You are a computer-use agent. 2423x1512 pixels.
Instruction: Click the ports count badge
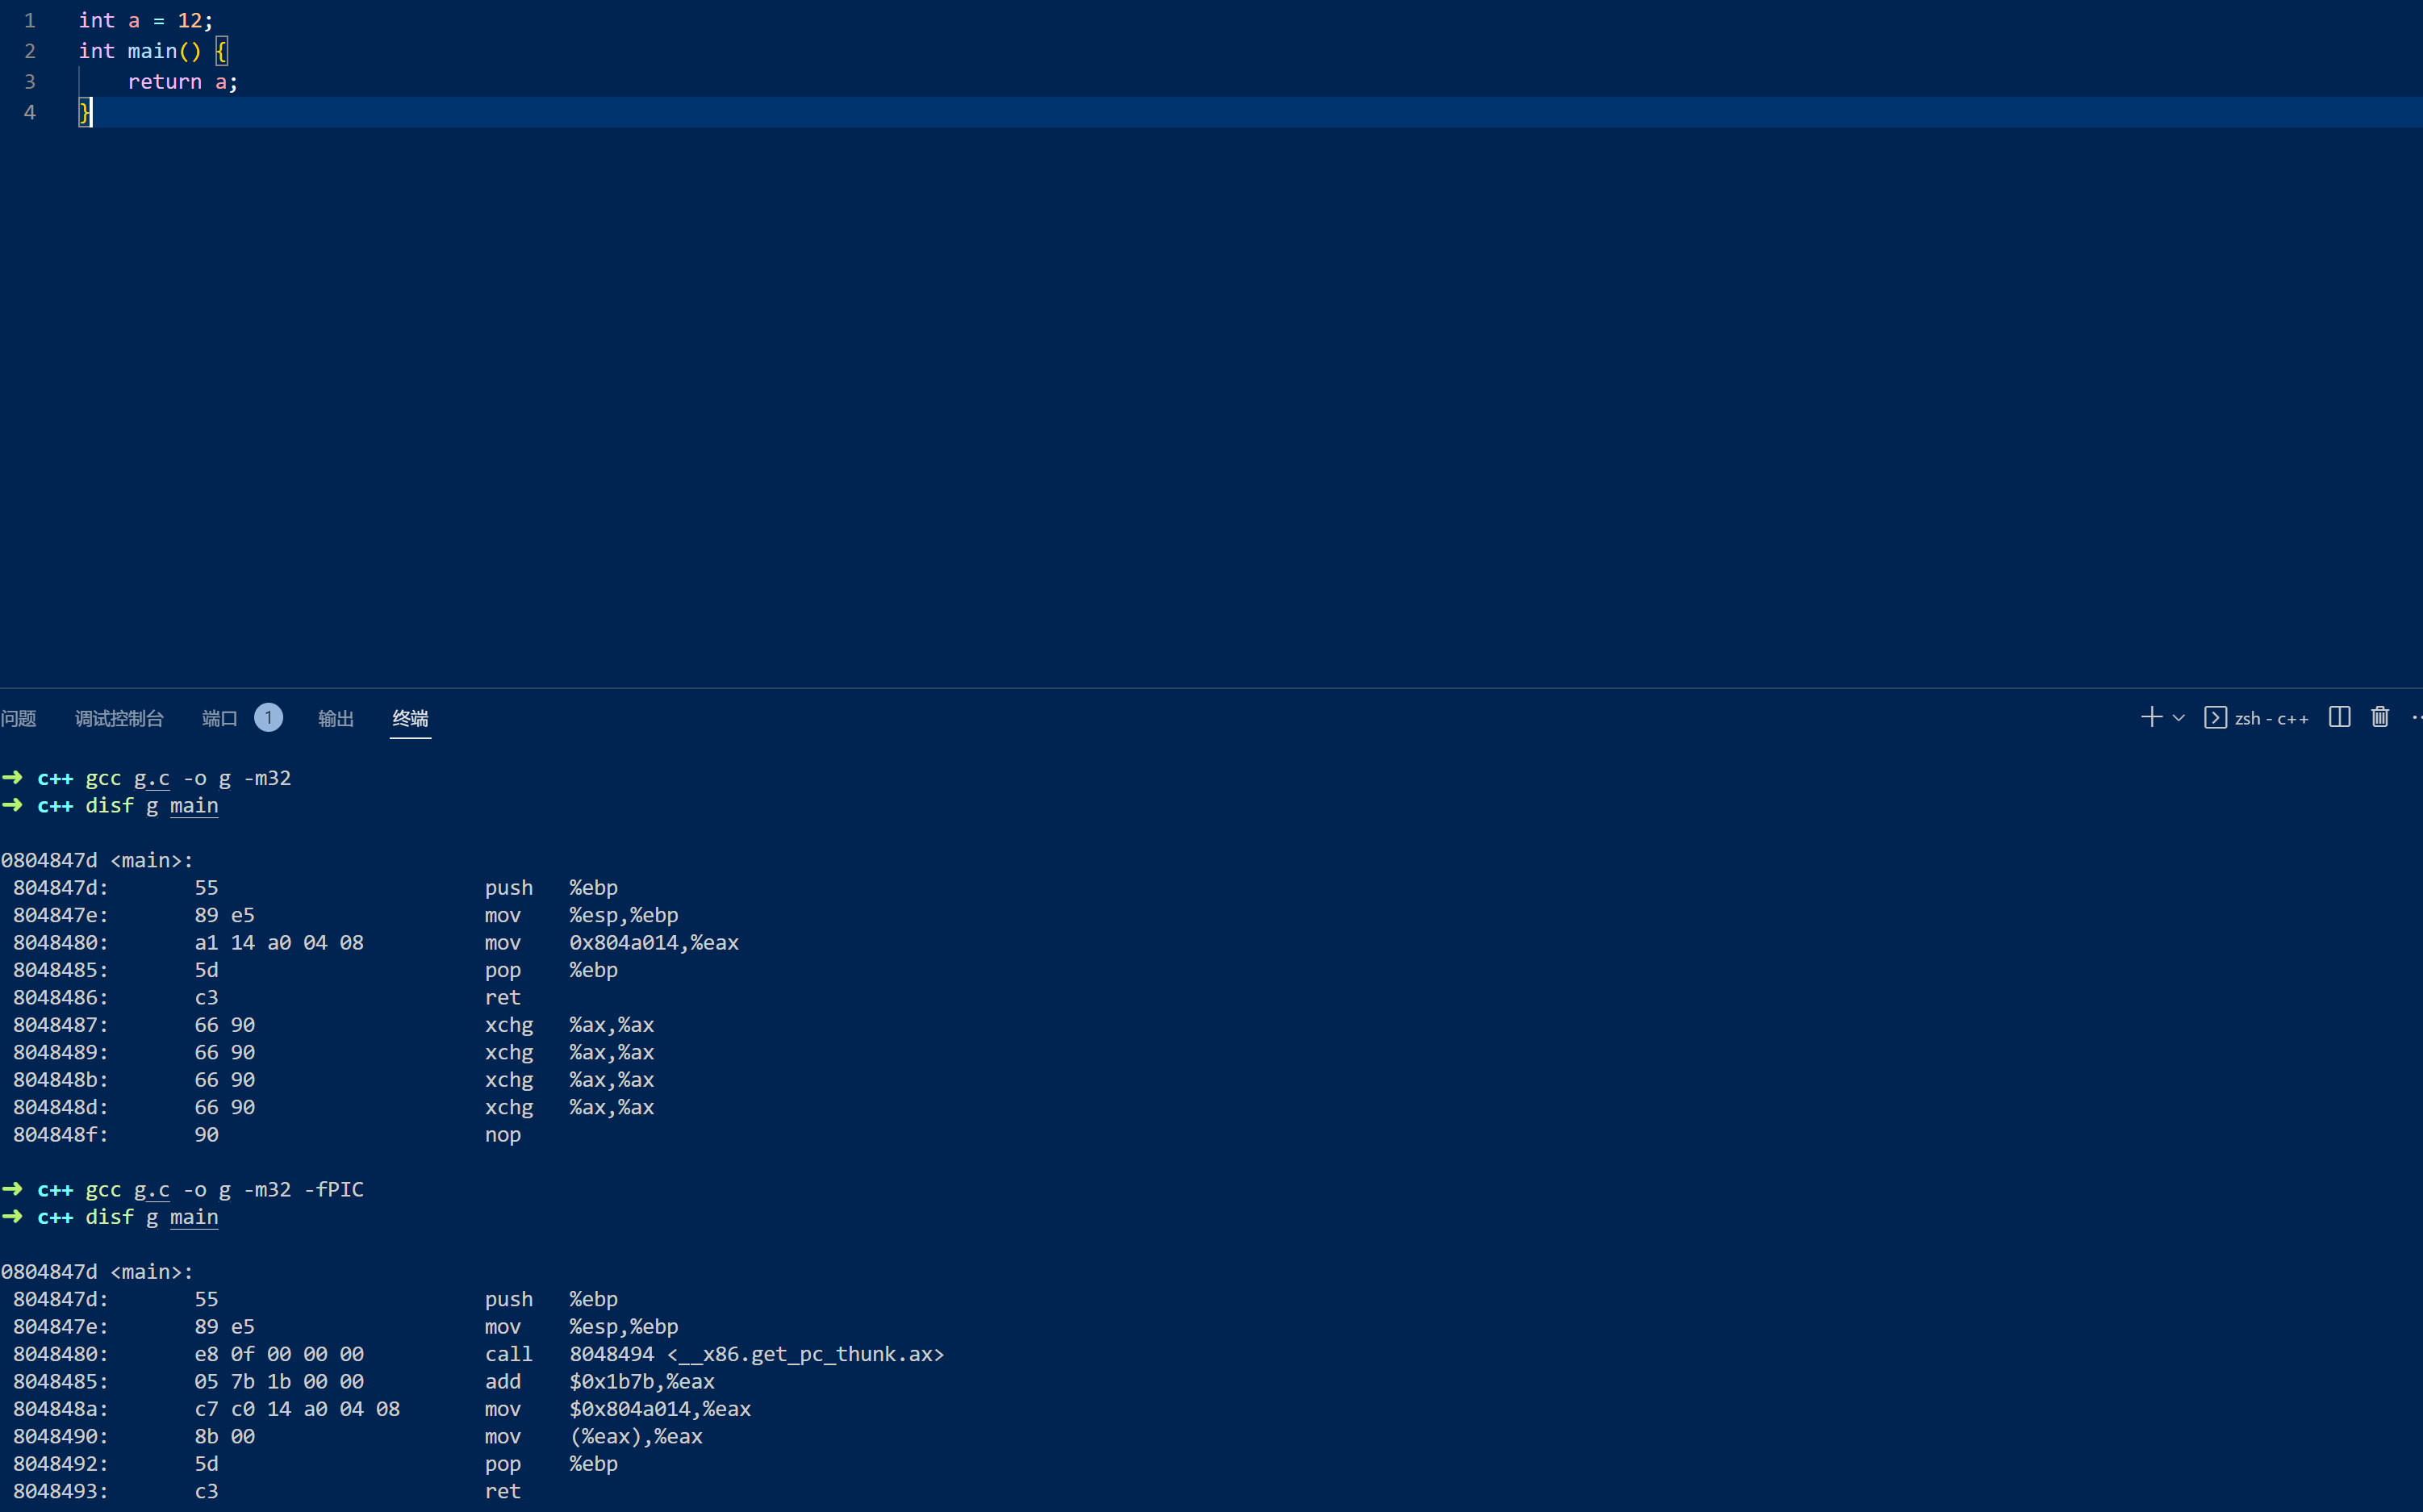268,717
